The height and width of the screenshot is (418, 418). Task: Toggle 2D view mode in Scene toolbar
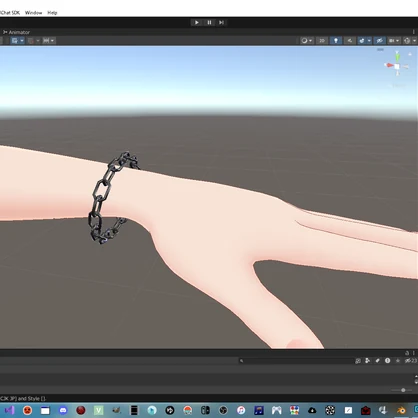[322, 41]
